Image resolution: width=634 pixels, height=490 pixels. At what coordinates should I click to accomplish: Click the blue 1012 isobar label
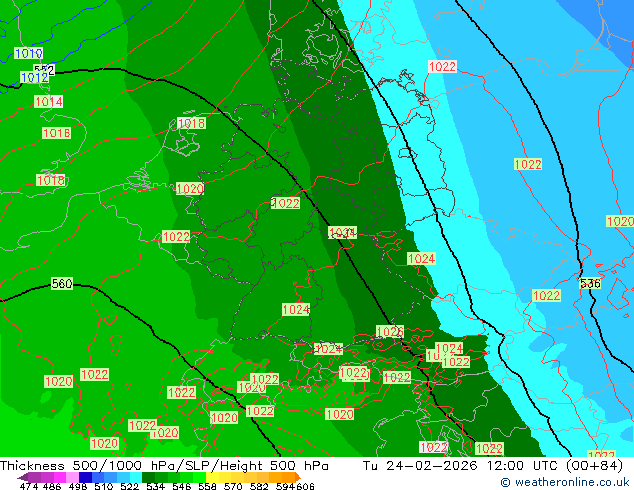tap(34, 77)
